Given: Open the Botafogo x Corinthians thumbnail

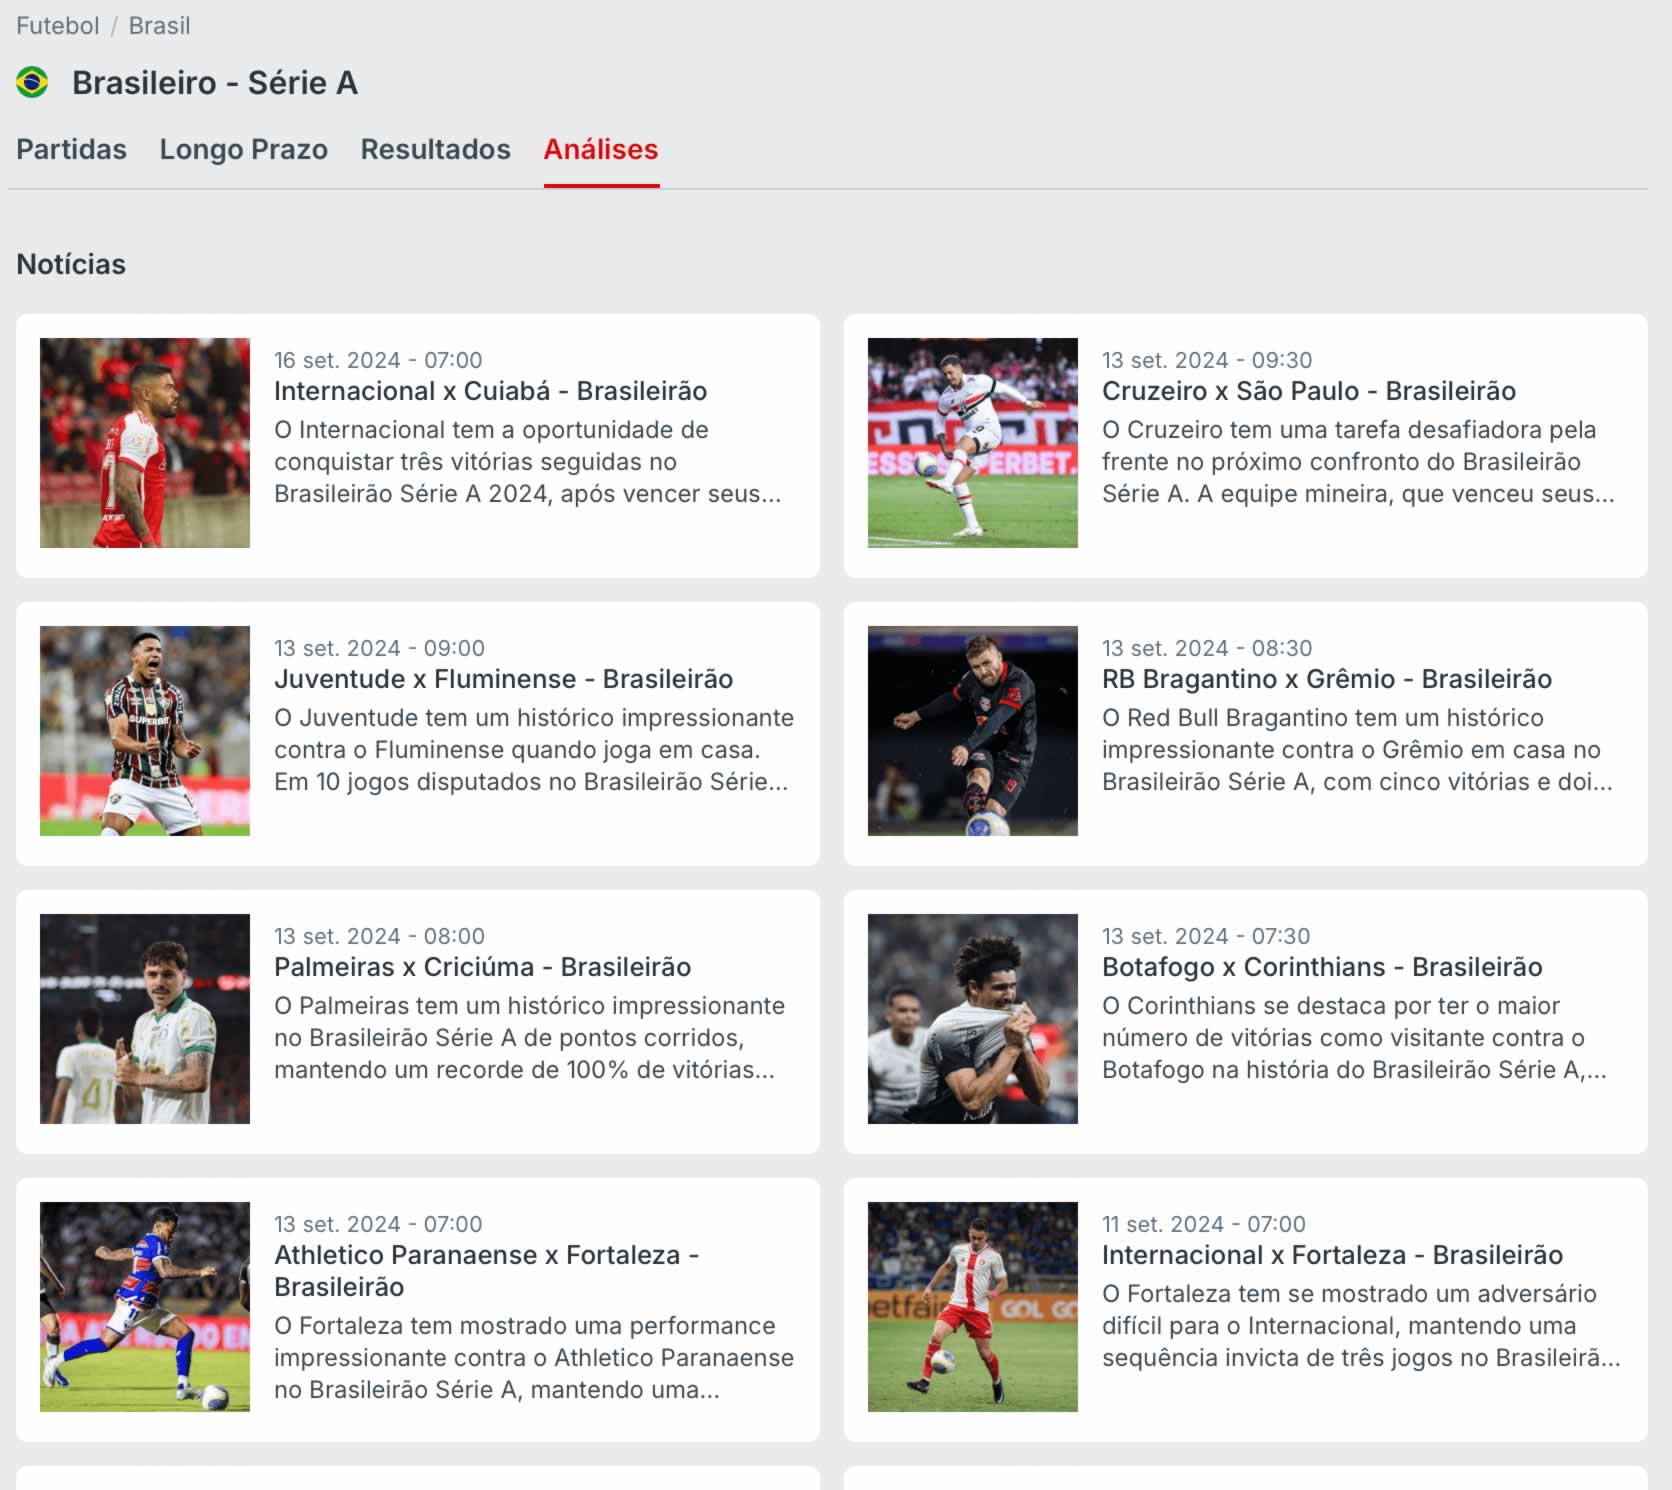Looking at the screenshot, I should [x=973, y=1019].
